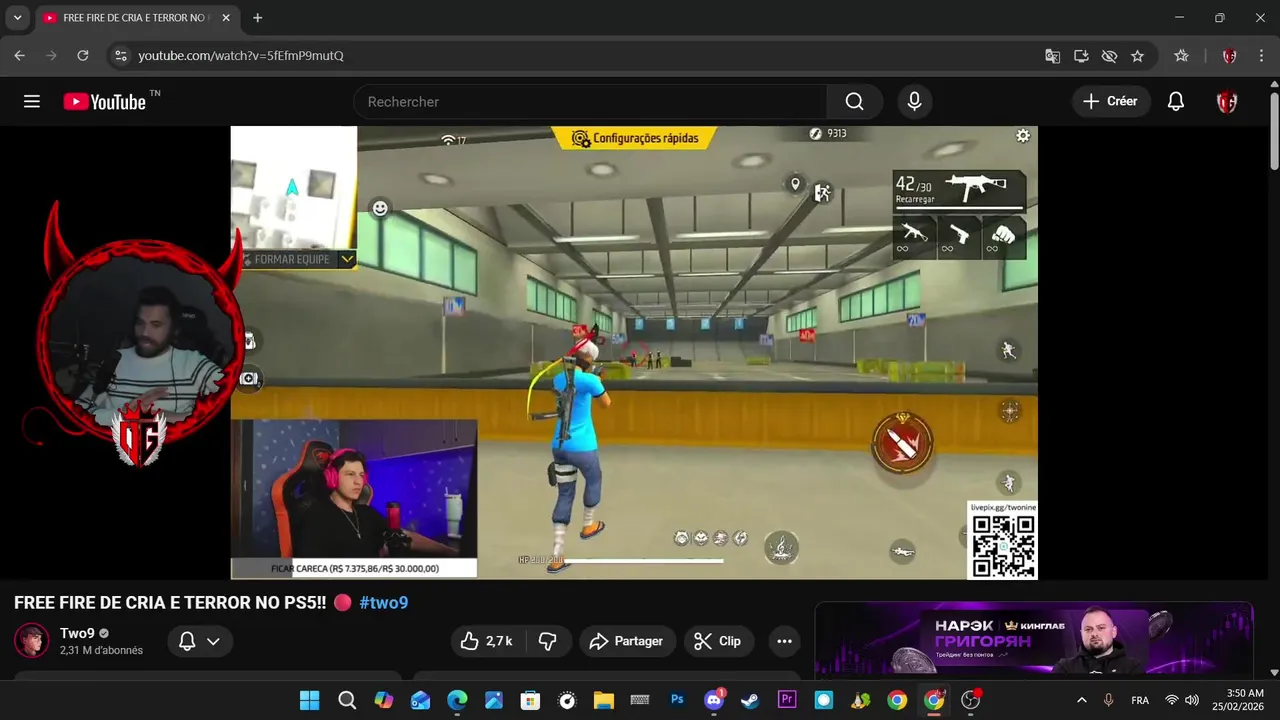Open the Two9 channel name link
Viewport: 1280px width, 720px height.
click(77, 633)
